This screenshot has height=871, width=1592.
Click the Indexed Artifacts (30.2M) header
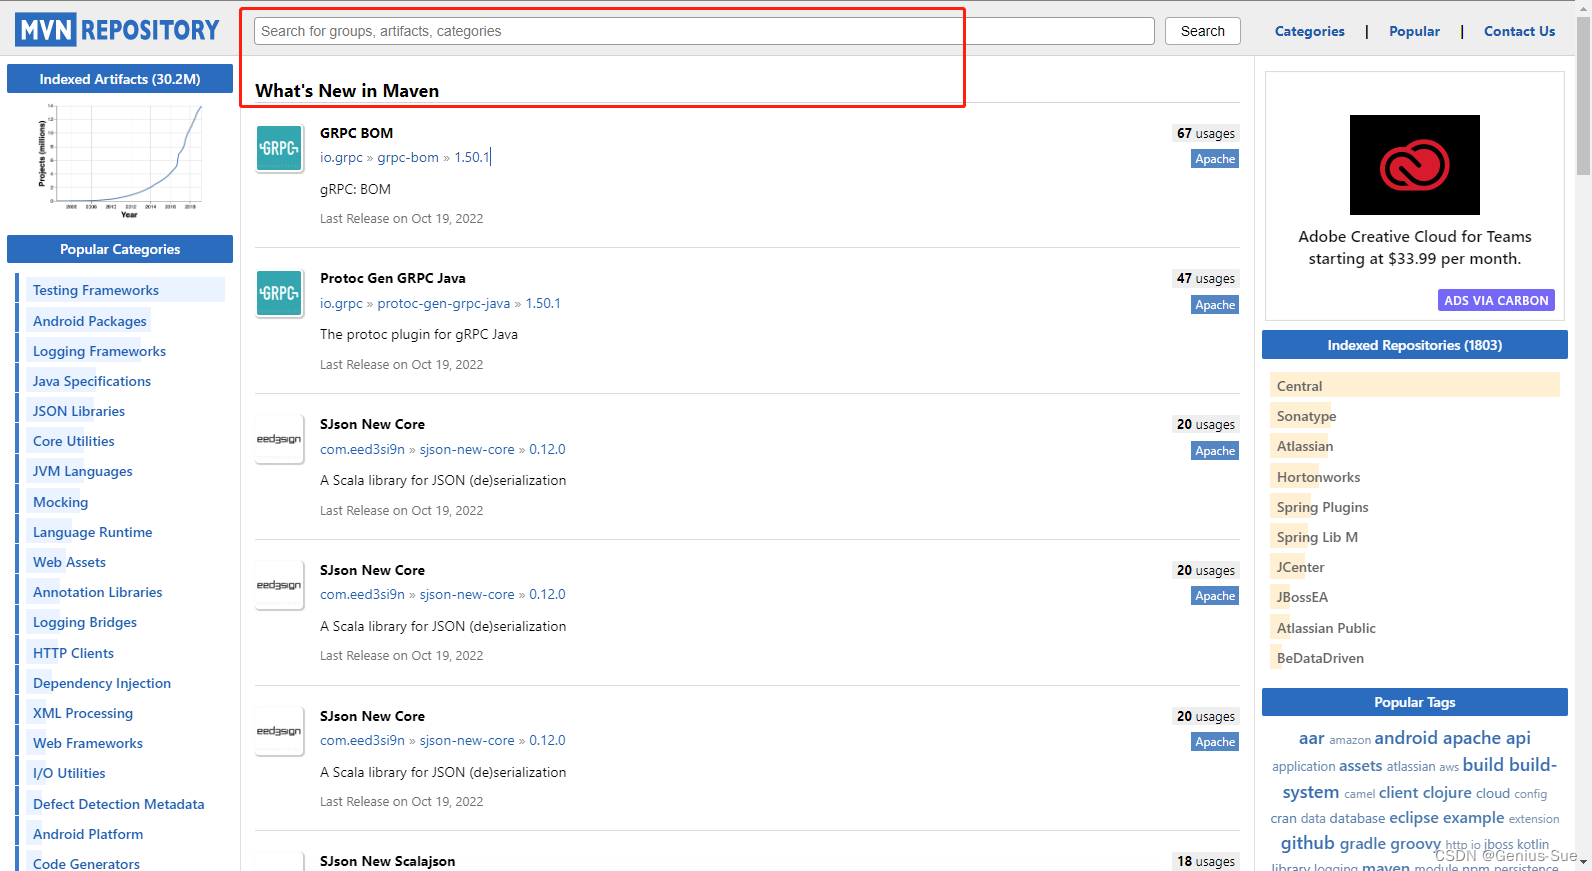[x=120, y=79]
